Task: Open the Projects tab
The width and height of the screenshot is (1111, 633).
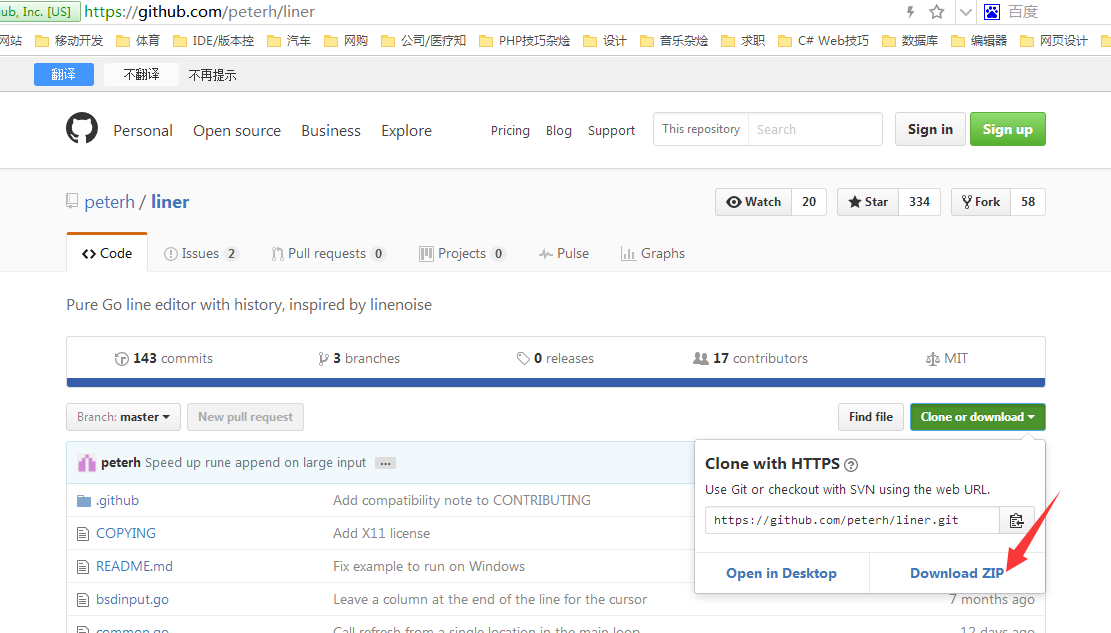Action: 462,254
